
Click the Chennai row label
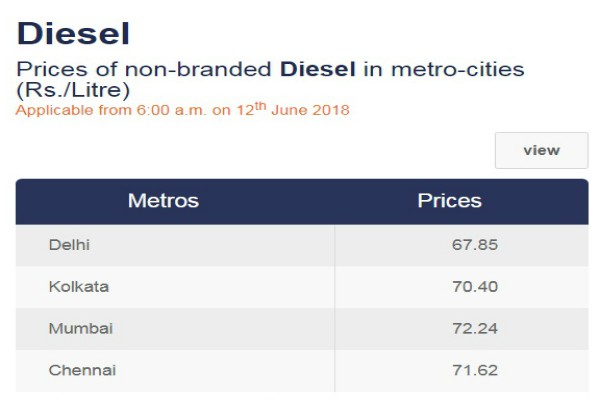pyautogui.click(x=82, y=370)
